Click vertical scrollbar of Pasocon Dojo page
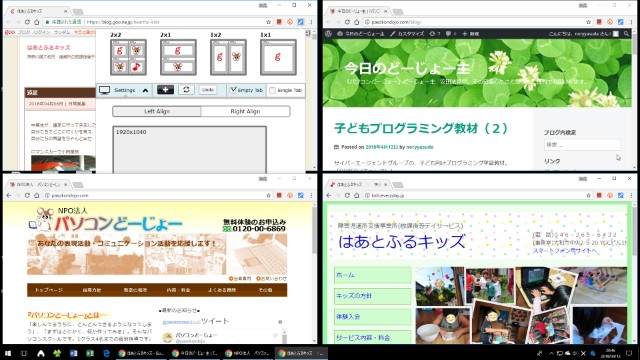Image resolution: width=640 pixels, height=360 pixels. pyautogui.click(x=314, y=273)
